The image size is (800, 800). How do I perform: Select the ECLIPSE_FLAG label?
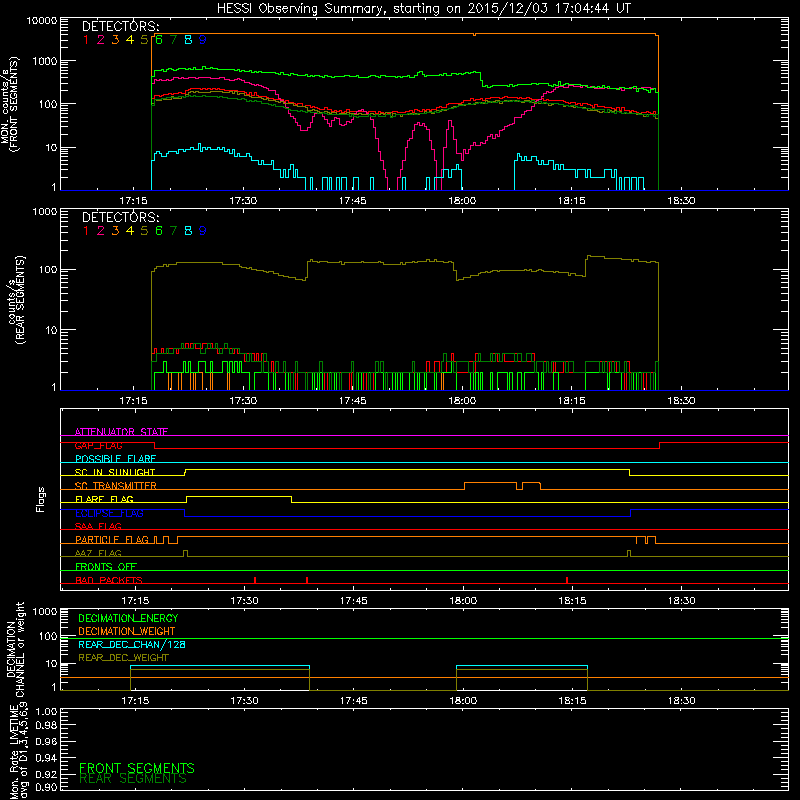pos(109,513)
